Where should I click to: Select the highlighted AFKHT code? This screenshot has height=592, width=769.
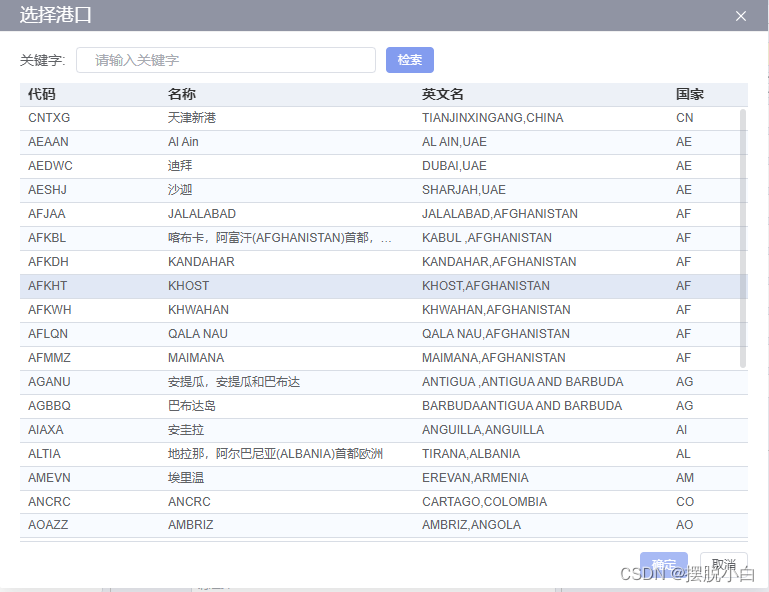coord(47,286)
